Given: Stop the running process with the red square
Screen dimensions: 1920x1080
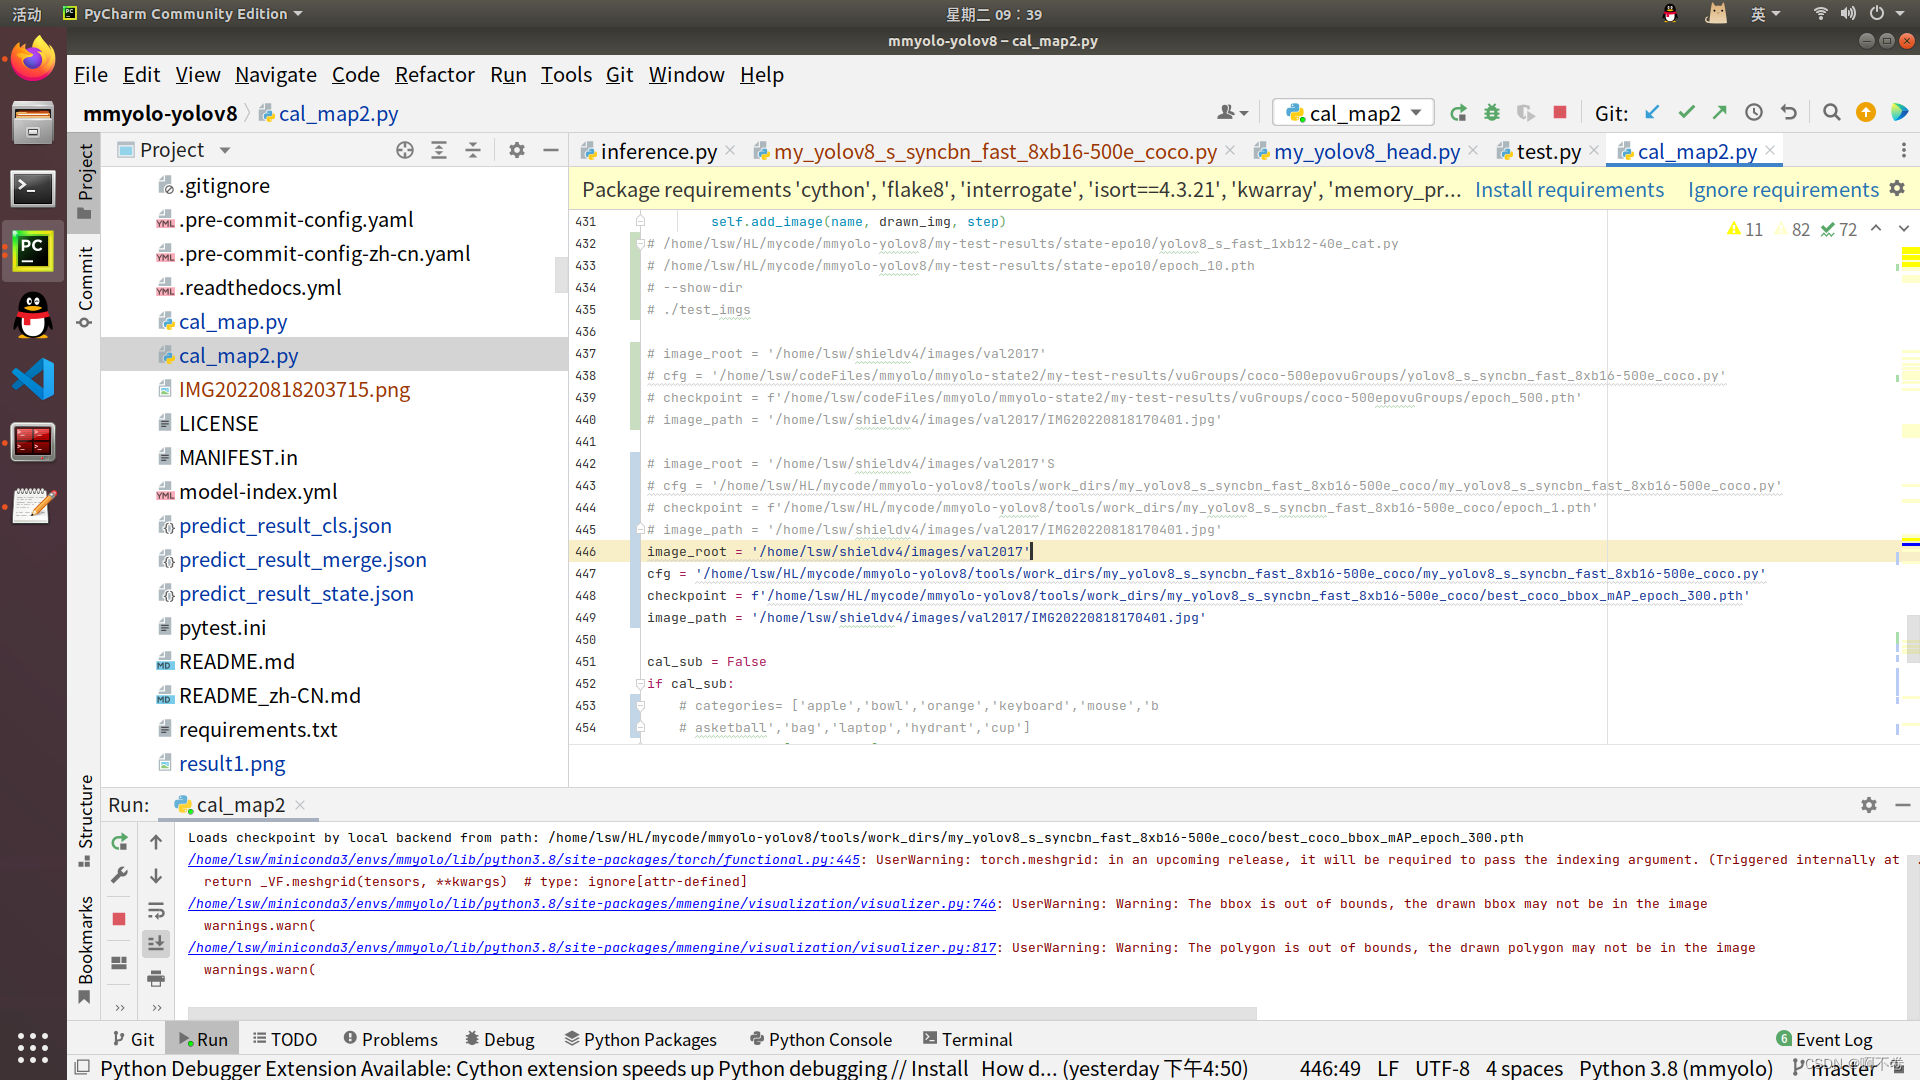Looking at the screenshot, I should 1559,112.
